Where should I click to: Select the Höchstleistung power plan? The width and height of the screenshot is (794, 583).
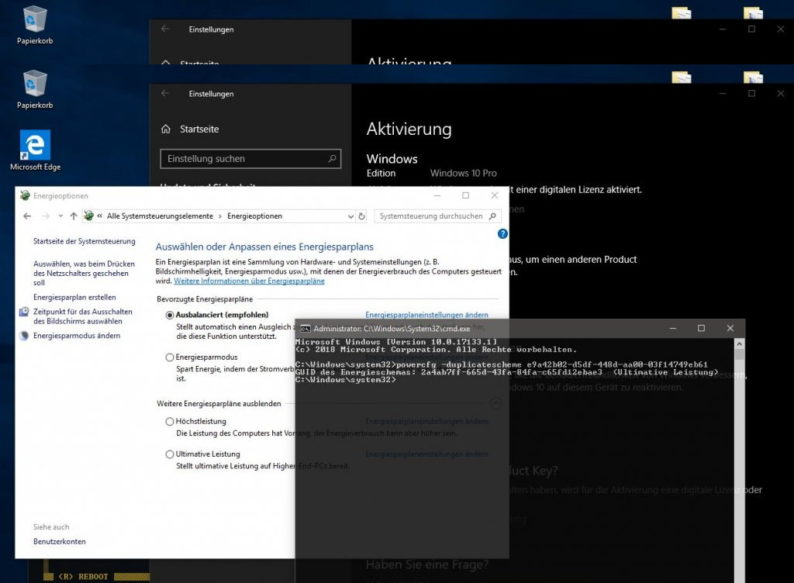pos(169,422)
